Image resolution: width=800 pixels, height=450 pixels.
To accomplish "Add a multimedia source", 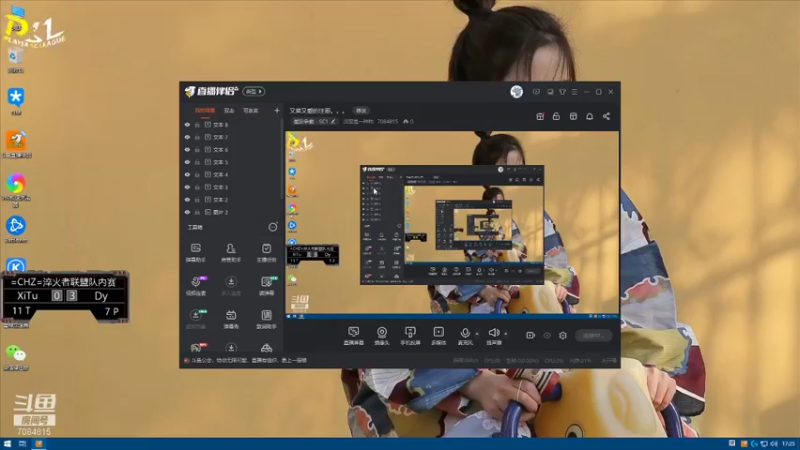I will (x=438, y=335).
